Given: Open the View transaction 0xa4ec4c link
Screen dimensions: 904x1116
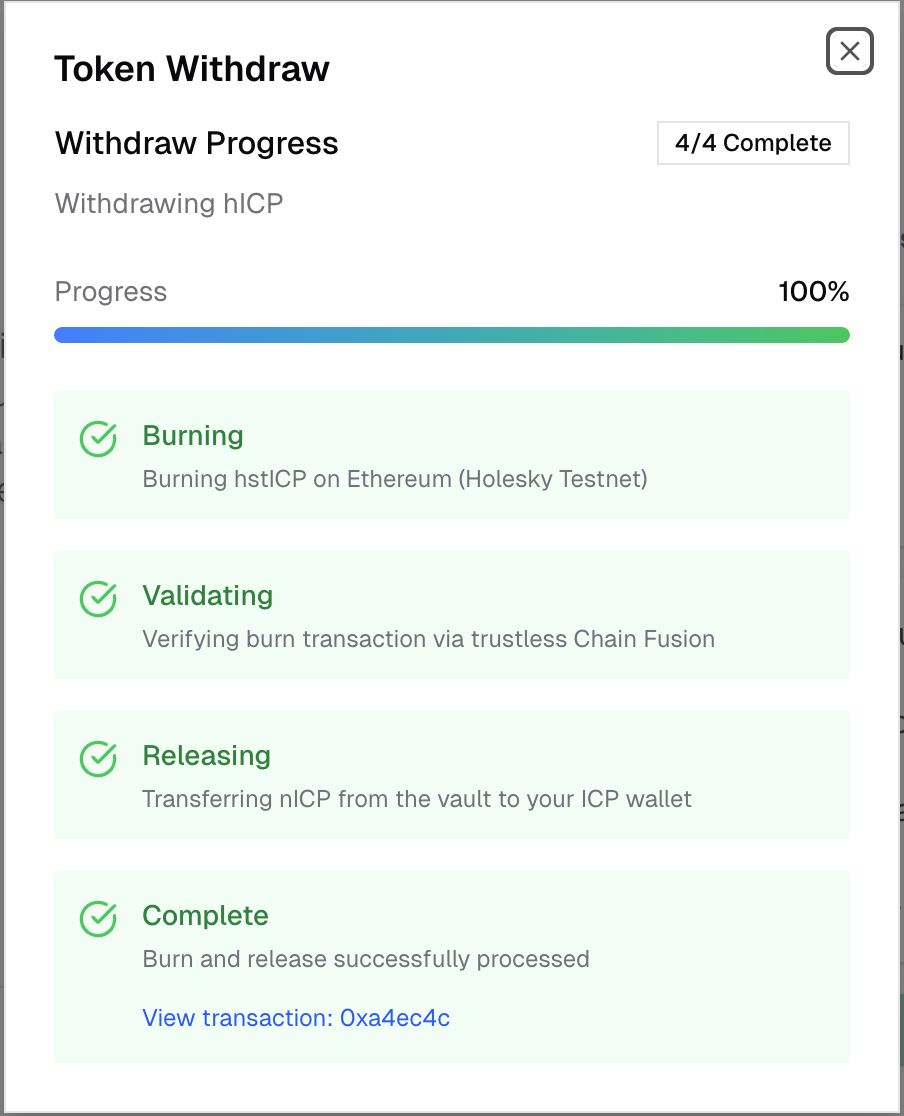Looking at the screenshot, I should [296, 1018].
